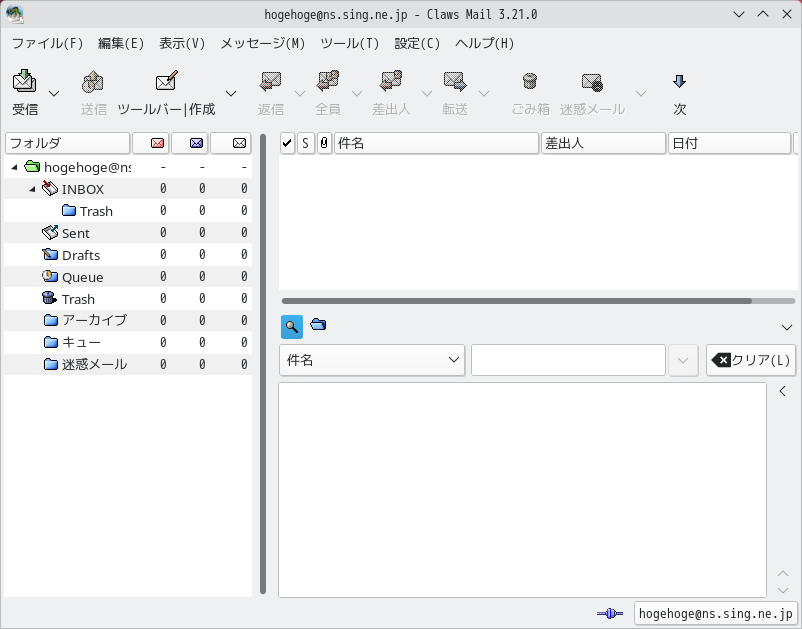The image size is (802, 629).
Task: Click the クリア(L) clear search button
Action: (751, 360)
